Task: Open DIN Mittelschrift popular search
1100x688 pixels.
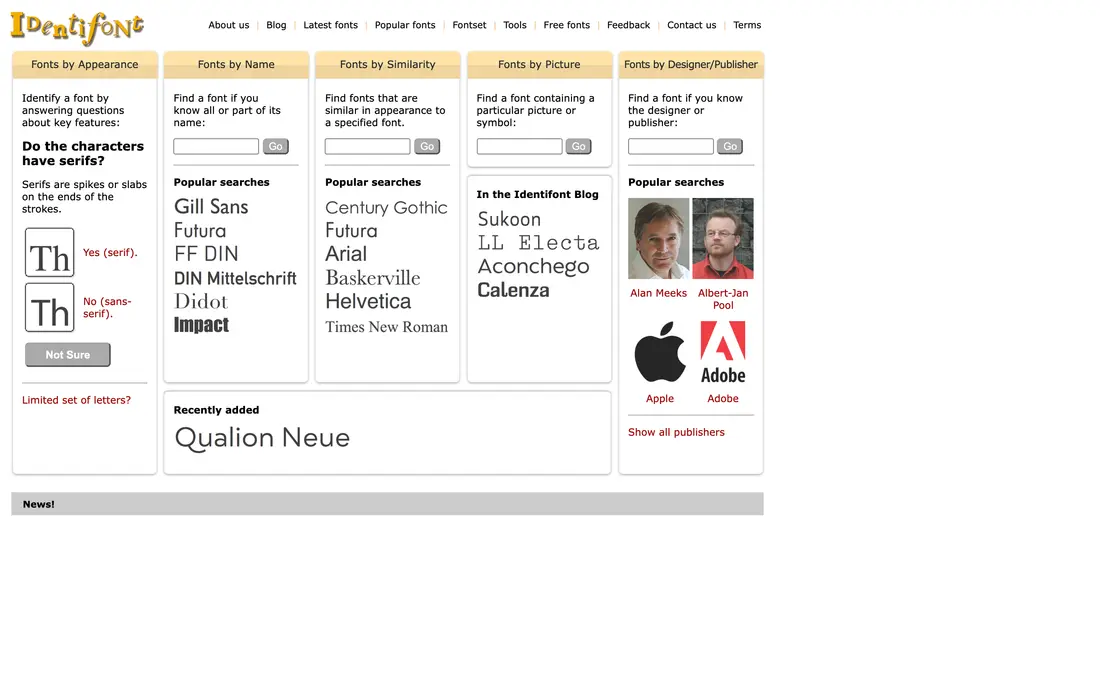Action: (235, 278)
